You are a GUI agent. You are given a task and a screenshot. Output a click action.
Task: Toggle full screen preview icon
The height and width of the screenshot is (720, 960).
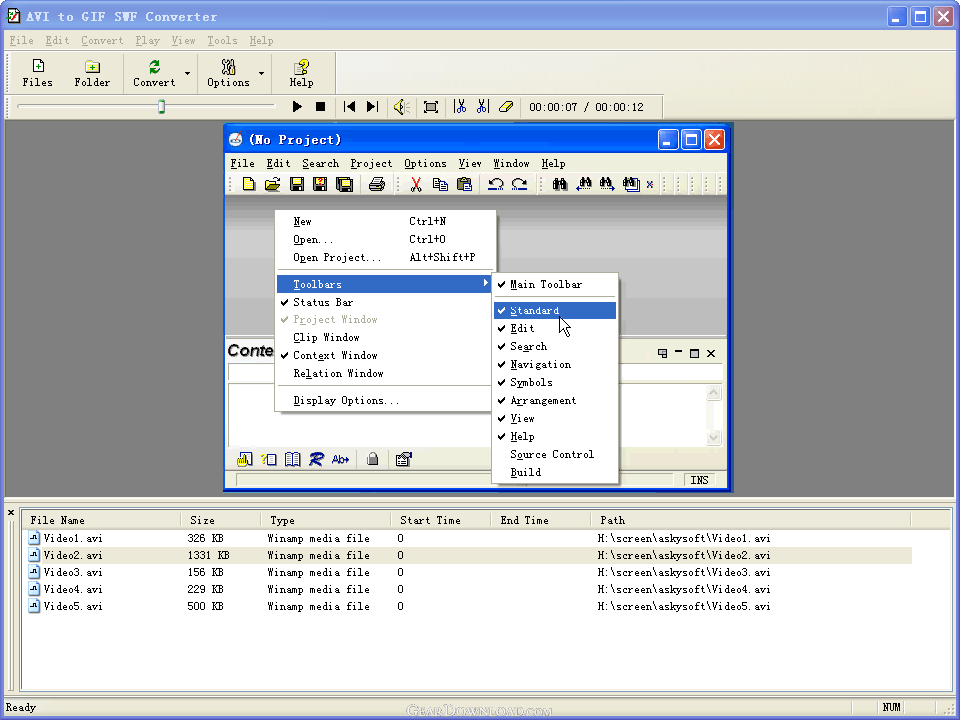(x=431, y=107)
